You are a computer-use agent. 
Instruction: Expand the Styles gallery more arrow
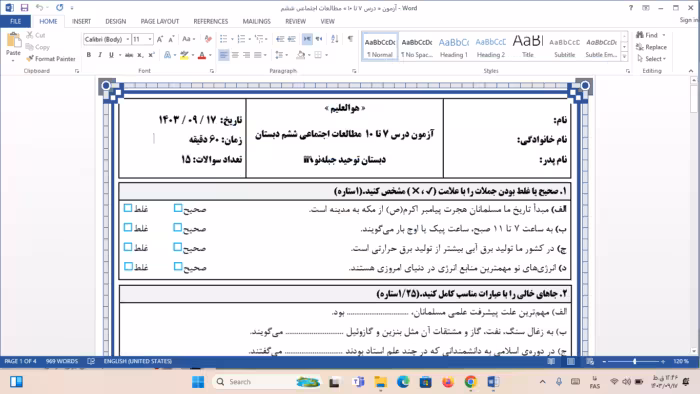pos(625,57)
